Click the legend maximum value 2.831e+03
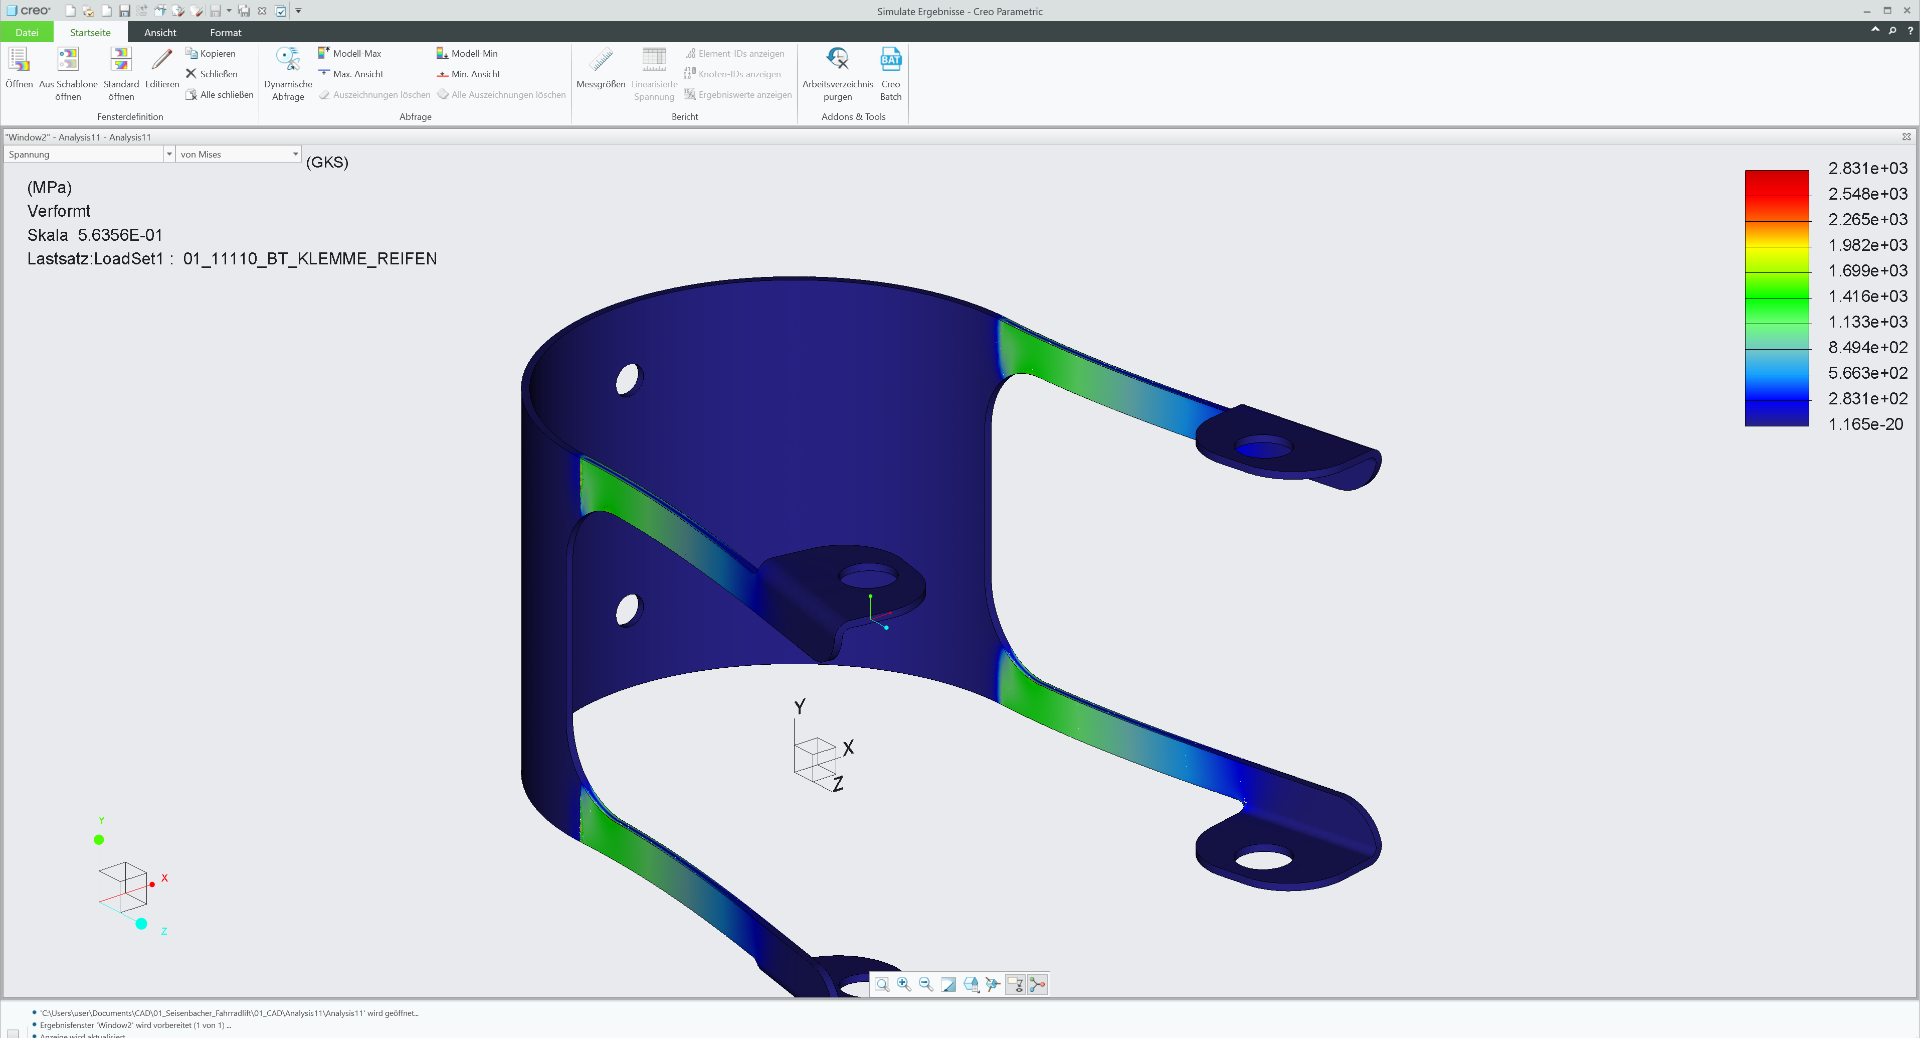Image resolution: width=1920 pixels, height=1038 pixels. (1868, 168)
